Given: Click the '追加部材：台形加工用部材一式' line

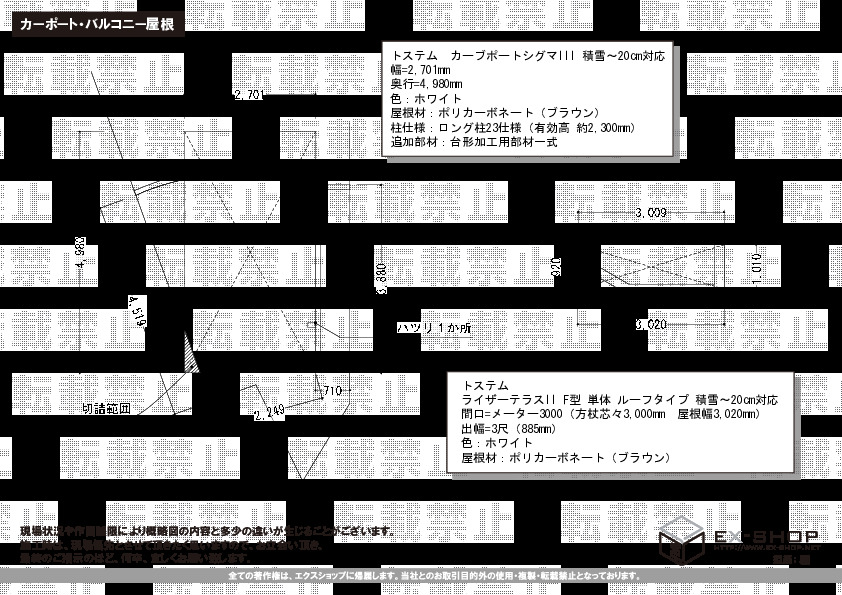Looking at the screenshot, I should (x=474, y=142).
